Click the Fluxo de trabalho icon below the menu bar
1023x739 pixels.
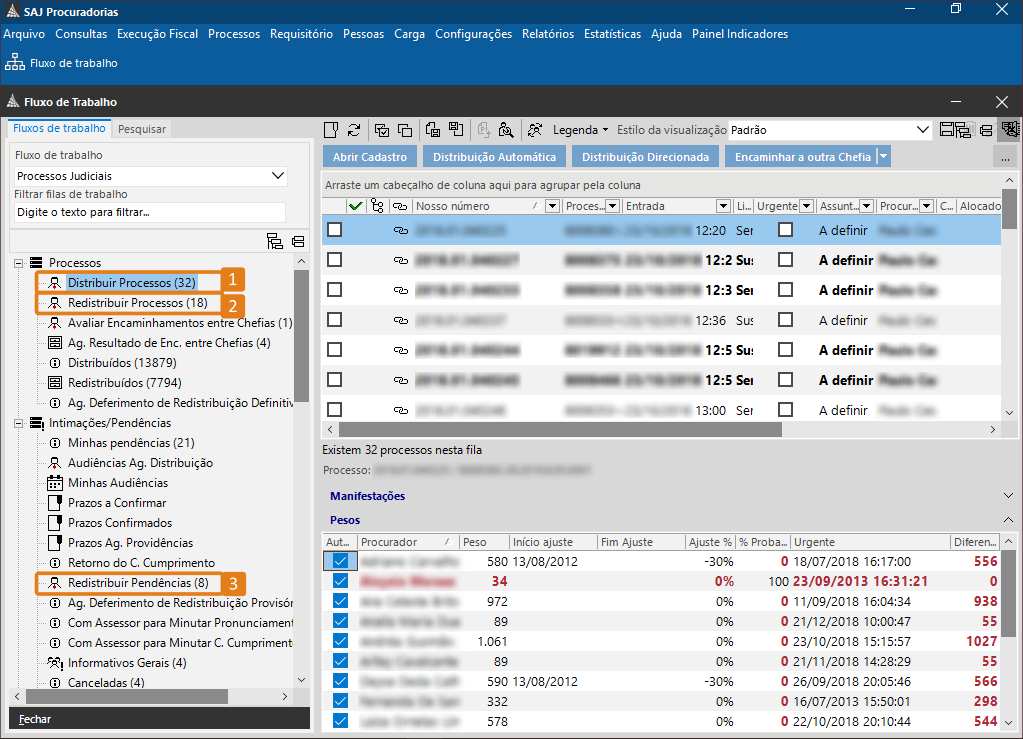click(x=14, y=63)
